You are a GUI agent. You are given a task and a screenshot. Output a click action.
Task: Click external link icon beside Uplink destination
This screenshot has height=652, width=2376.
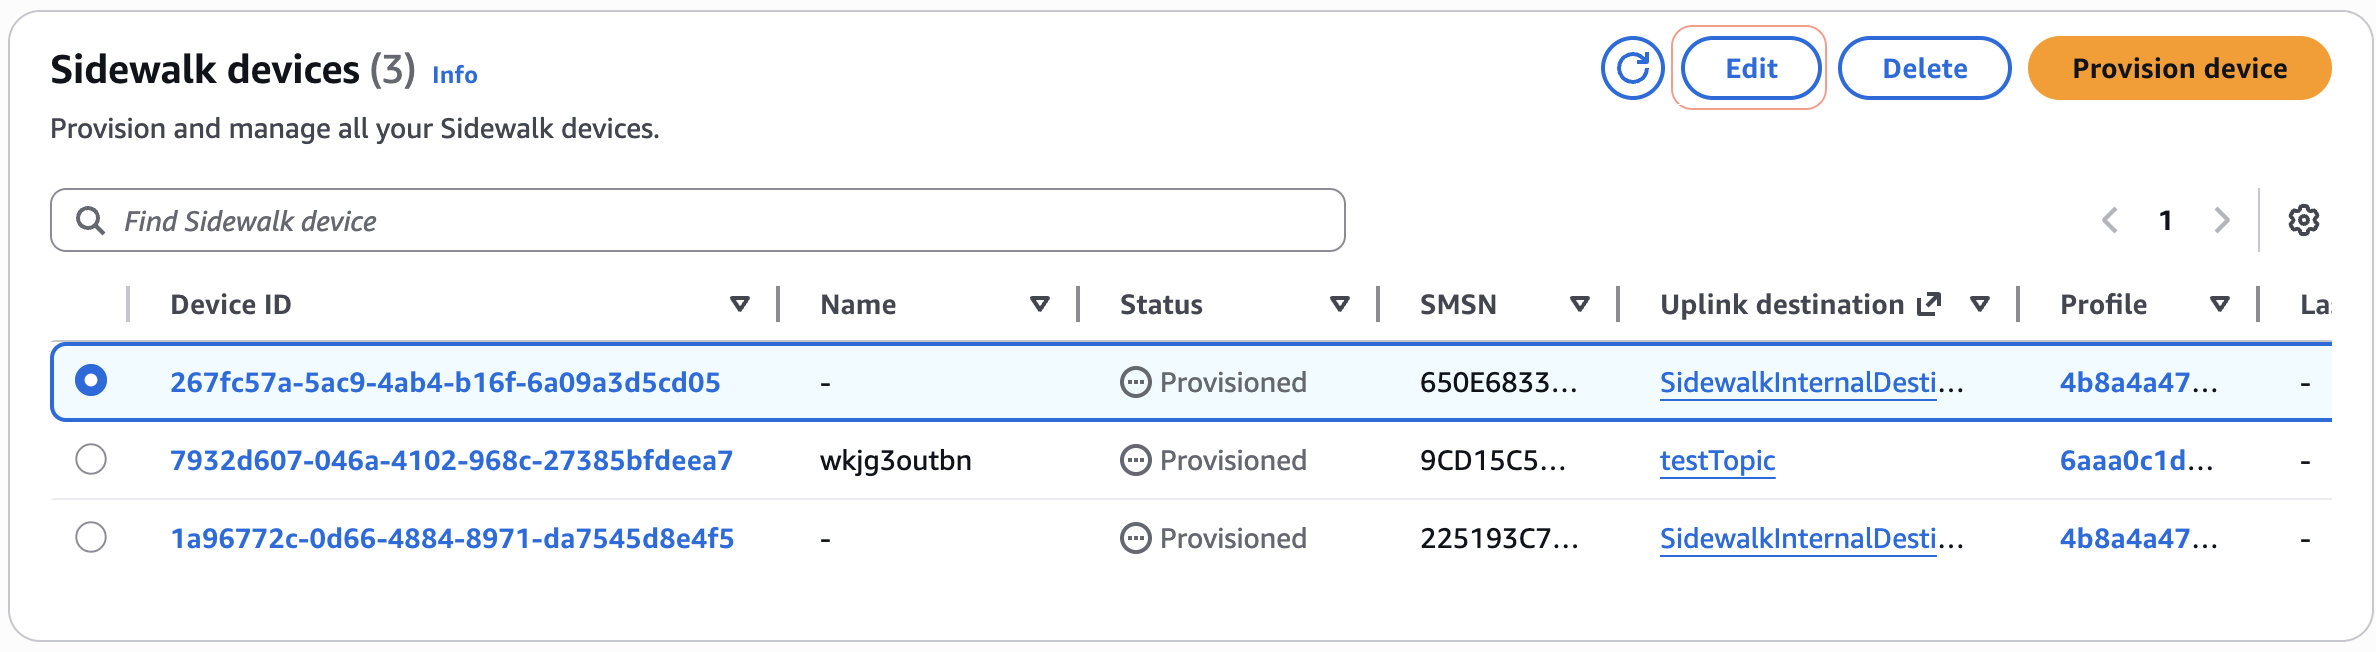[1929, 304]
